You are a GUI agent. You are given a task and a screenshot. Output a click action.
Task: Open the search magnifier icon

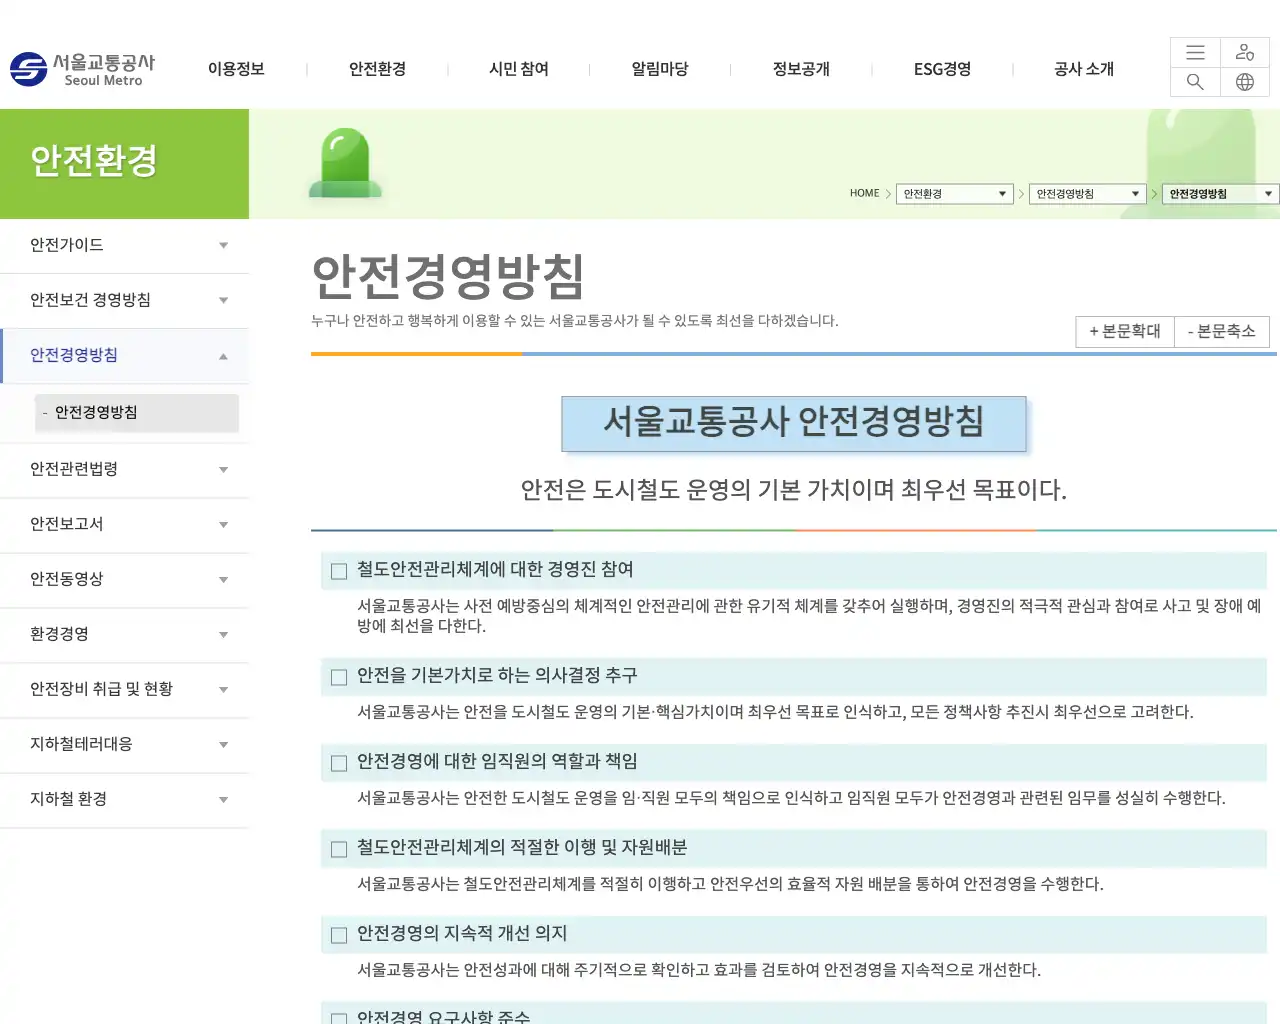click(1195, 82)
